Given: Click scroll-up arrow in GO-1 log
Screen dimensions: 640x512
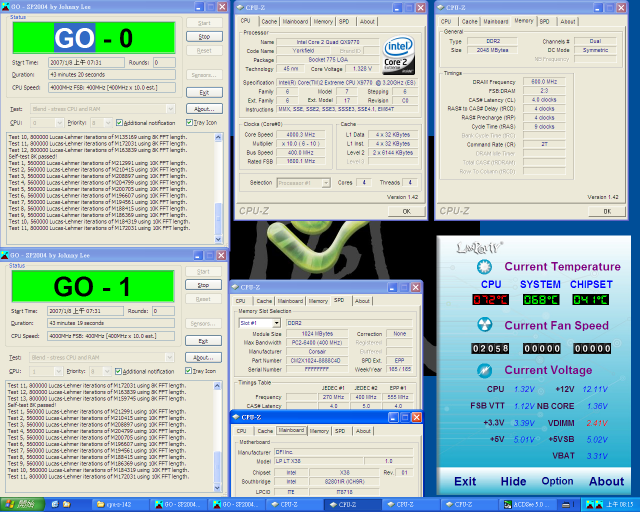Looking at the screenshot, I should point(218,386).
